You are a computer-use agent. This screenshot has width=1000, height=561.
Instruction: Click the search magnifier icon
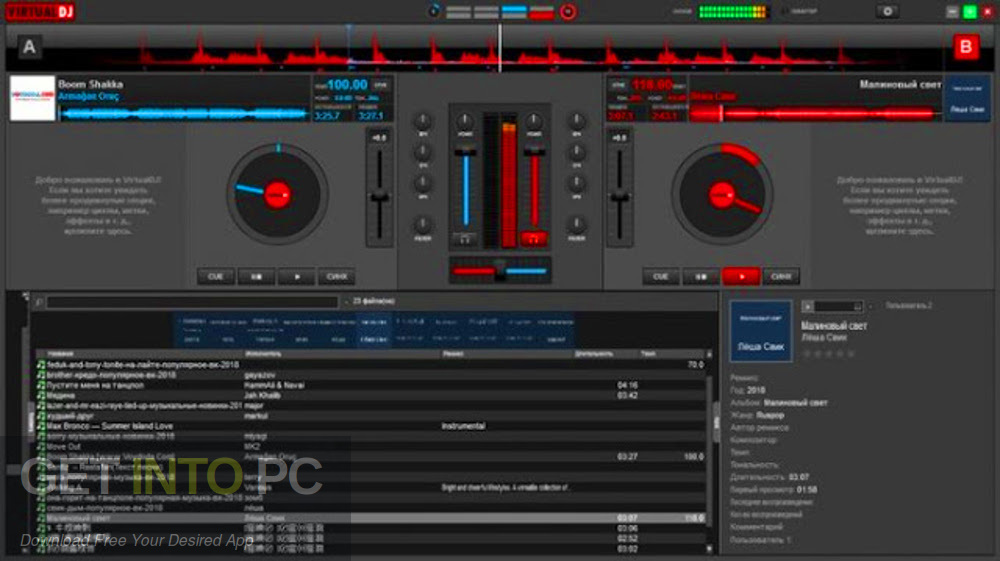(x=39, y=302)
